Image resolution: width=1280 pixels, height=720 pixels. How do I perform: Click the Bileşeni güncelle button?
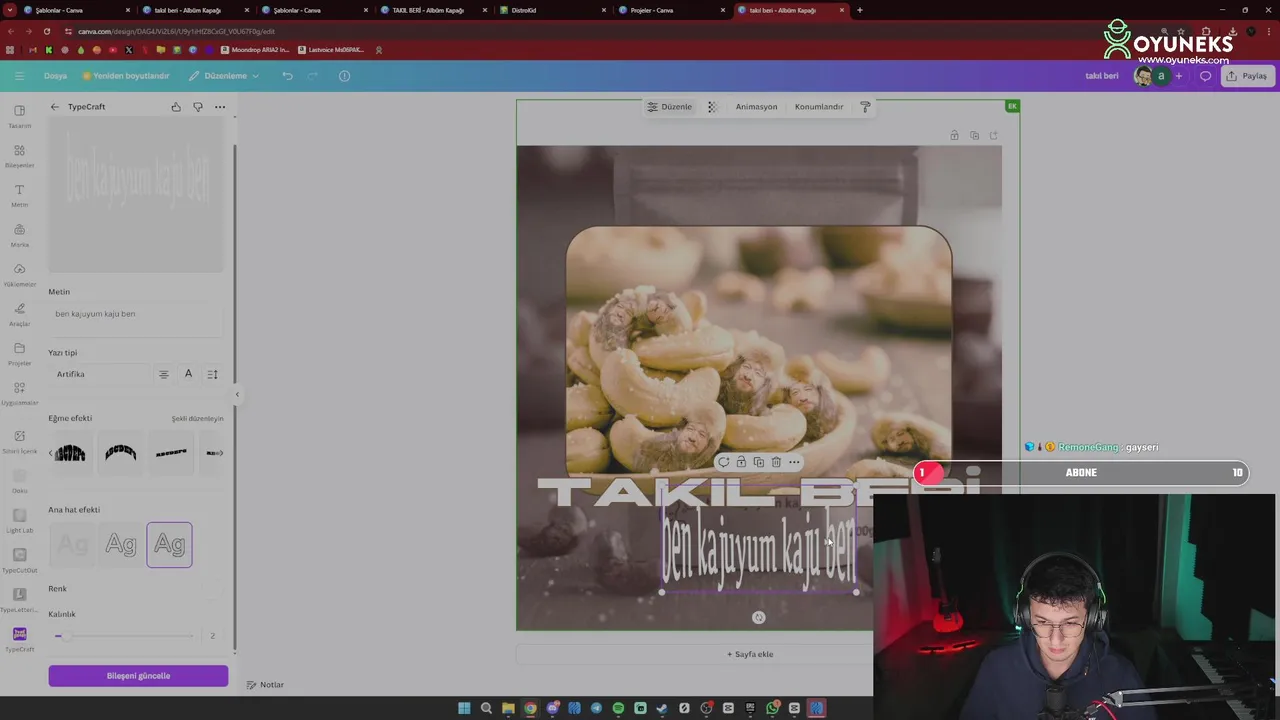pos(138,676)
